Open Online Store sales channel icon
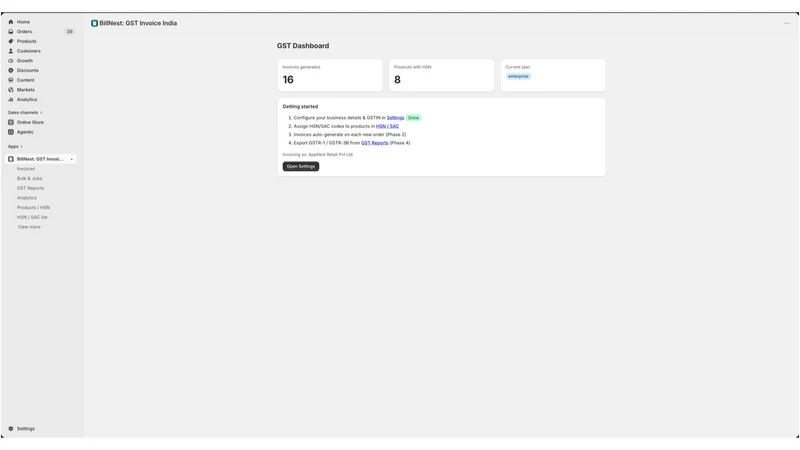Image resolution: width=800 pixels, height=450 pixels. (x=11, y=122)
